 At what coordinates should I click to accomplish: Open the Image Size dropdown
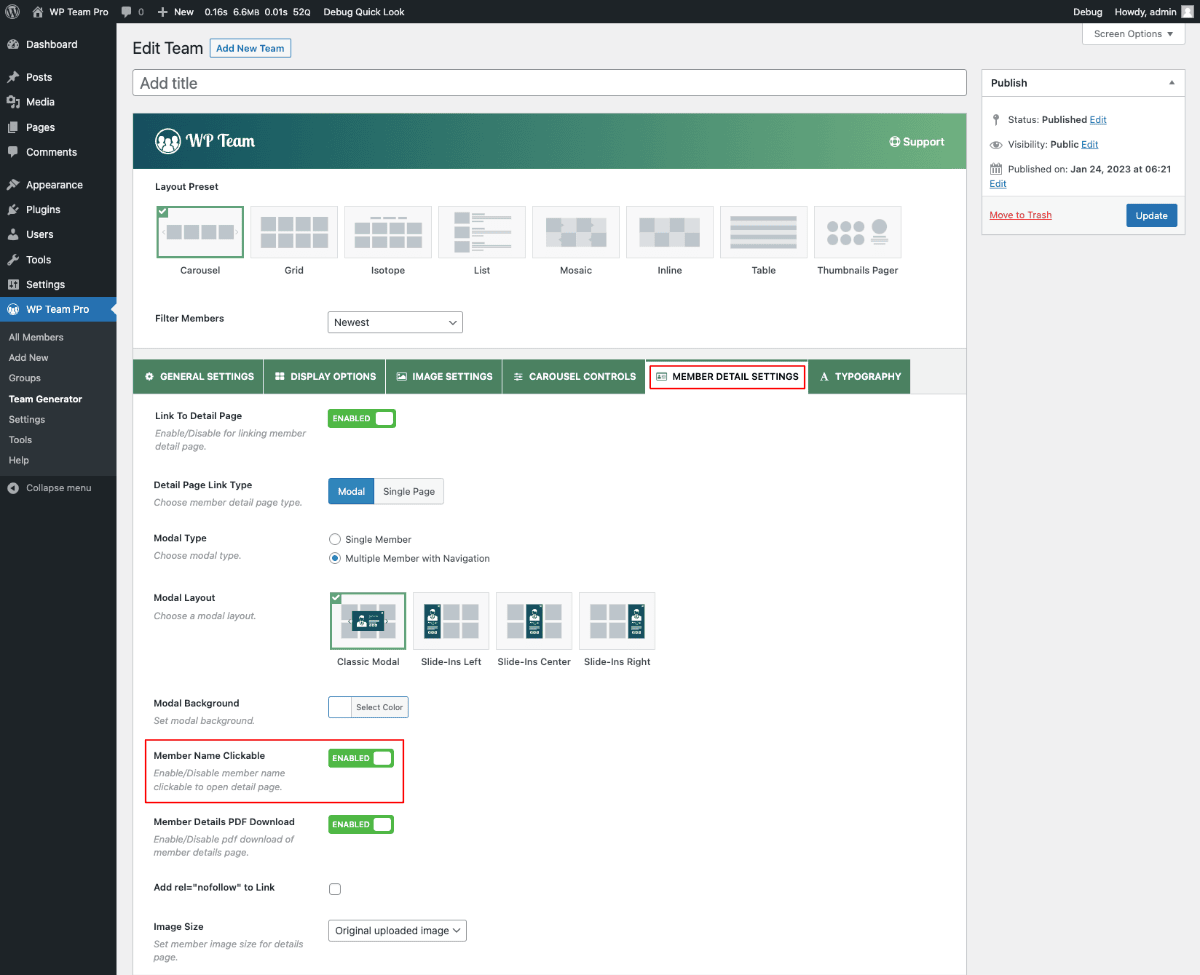click(397, 930)
